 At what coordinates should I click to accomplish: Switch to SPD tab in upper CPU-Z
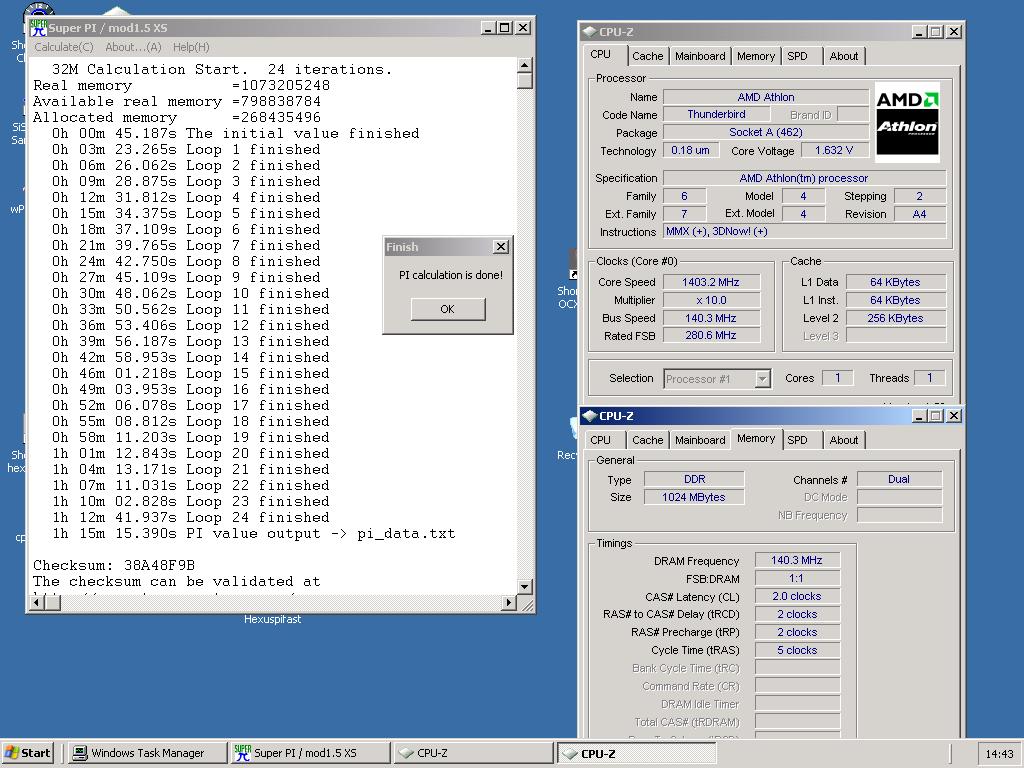point(797,56)
